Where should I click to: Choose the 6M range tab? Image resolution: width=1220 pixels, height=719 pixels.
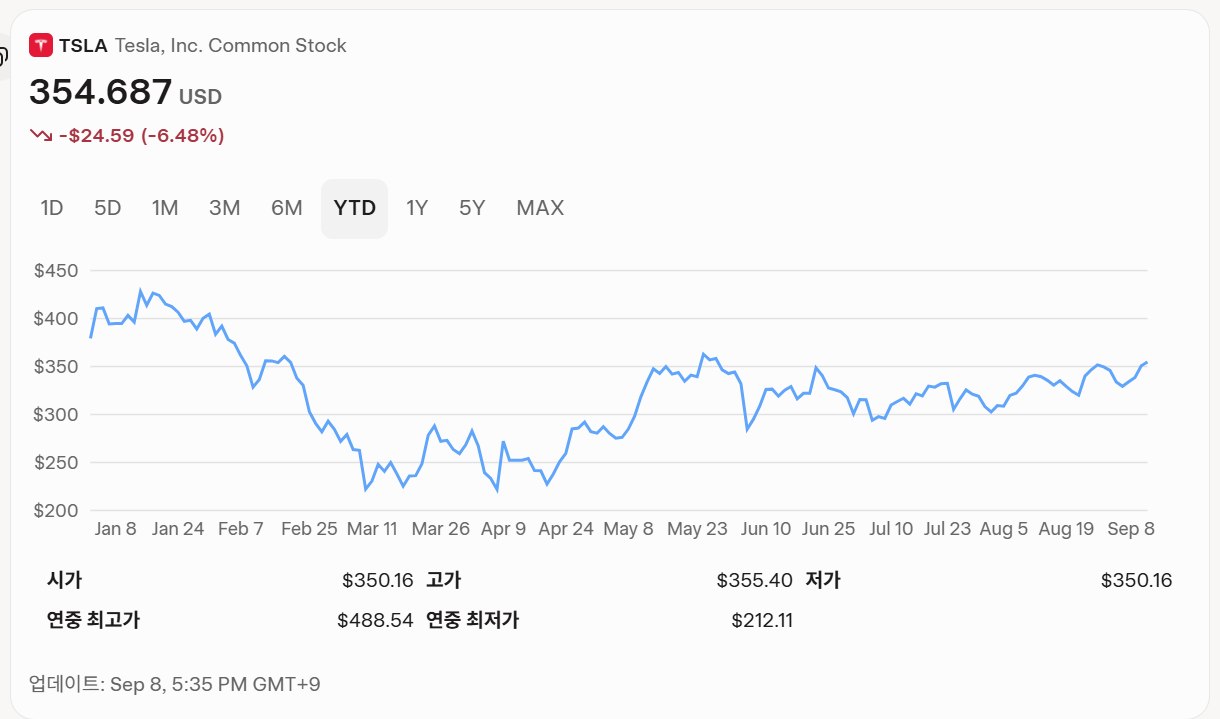click(x=286, y=208)
